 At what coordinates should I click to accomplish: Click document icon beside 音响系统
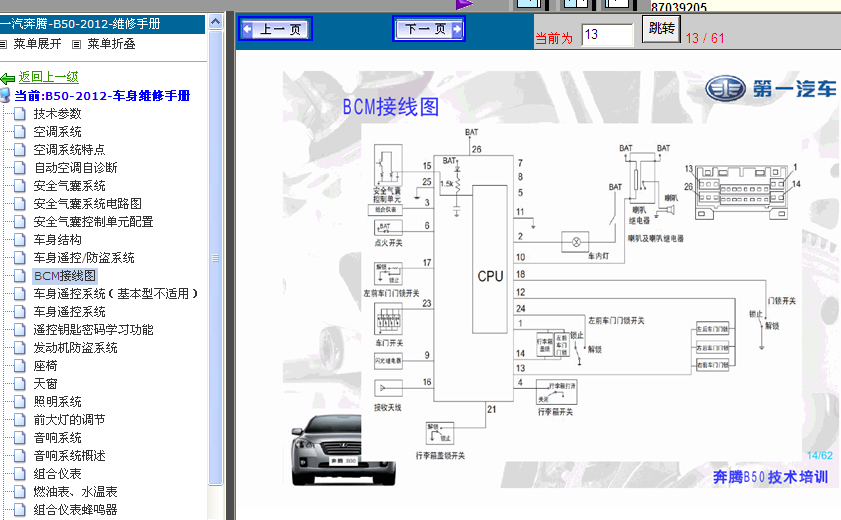pos(19,438)
